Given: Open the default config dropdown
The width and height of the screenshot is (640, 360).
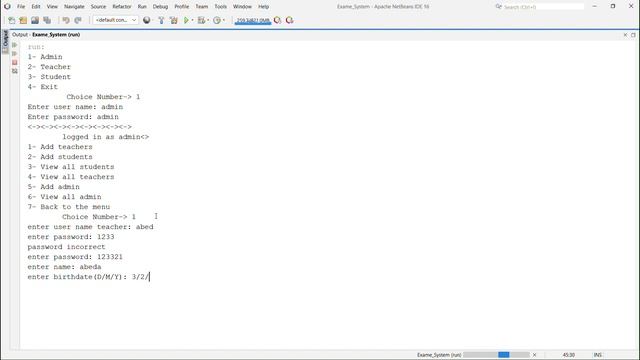Looking at the screenshot, I should coord(116,20).
